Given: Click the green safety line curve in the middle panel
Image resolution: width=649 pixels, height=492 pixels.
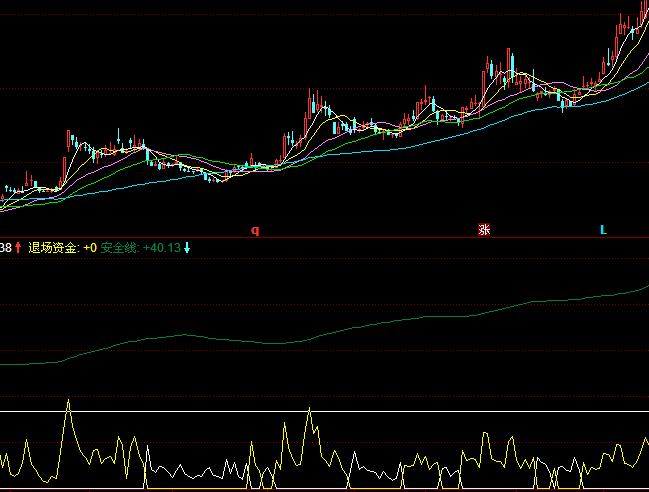Looking at the screenshot, I should point(400,320).
